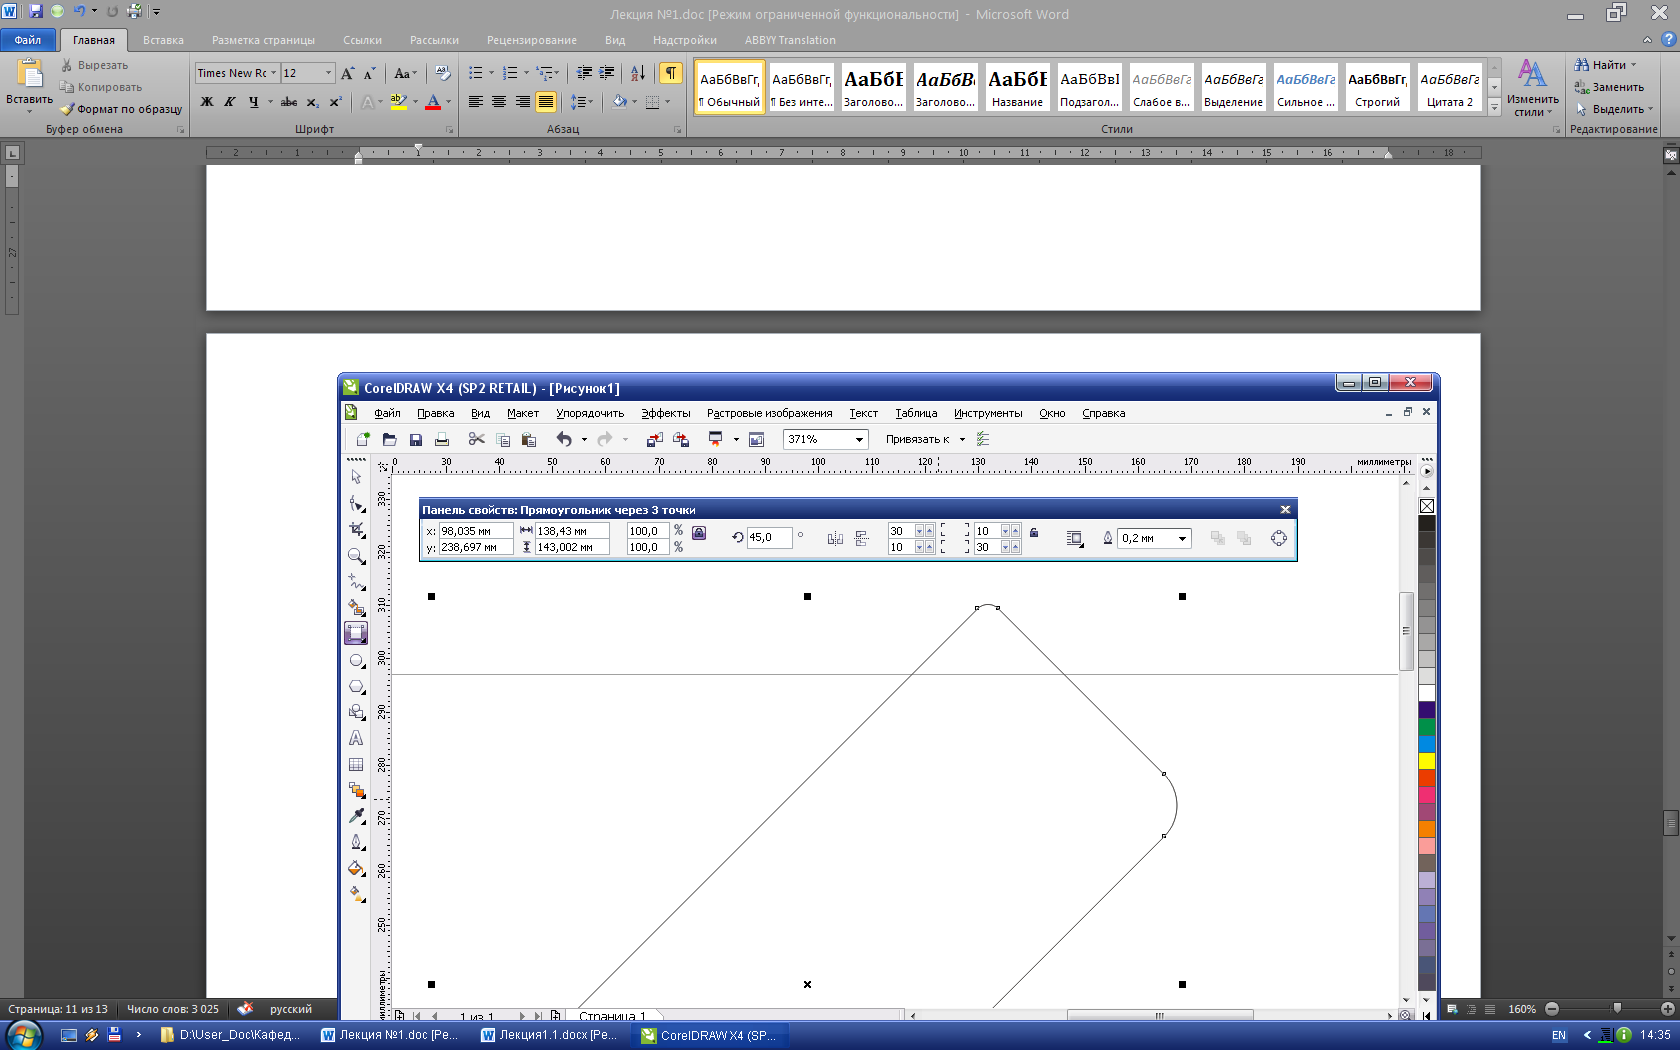Click the Borders icon in paragraph group
The image size is (1680, 1050).
pyautogui.click(x=652, y=102)
